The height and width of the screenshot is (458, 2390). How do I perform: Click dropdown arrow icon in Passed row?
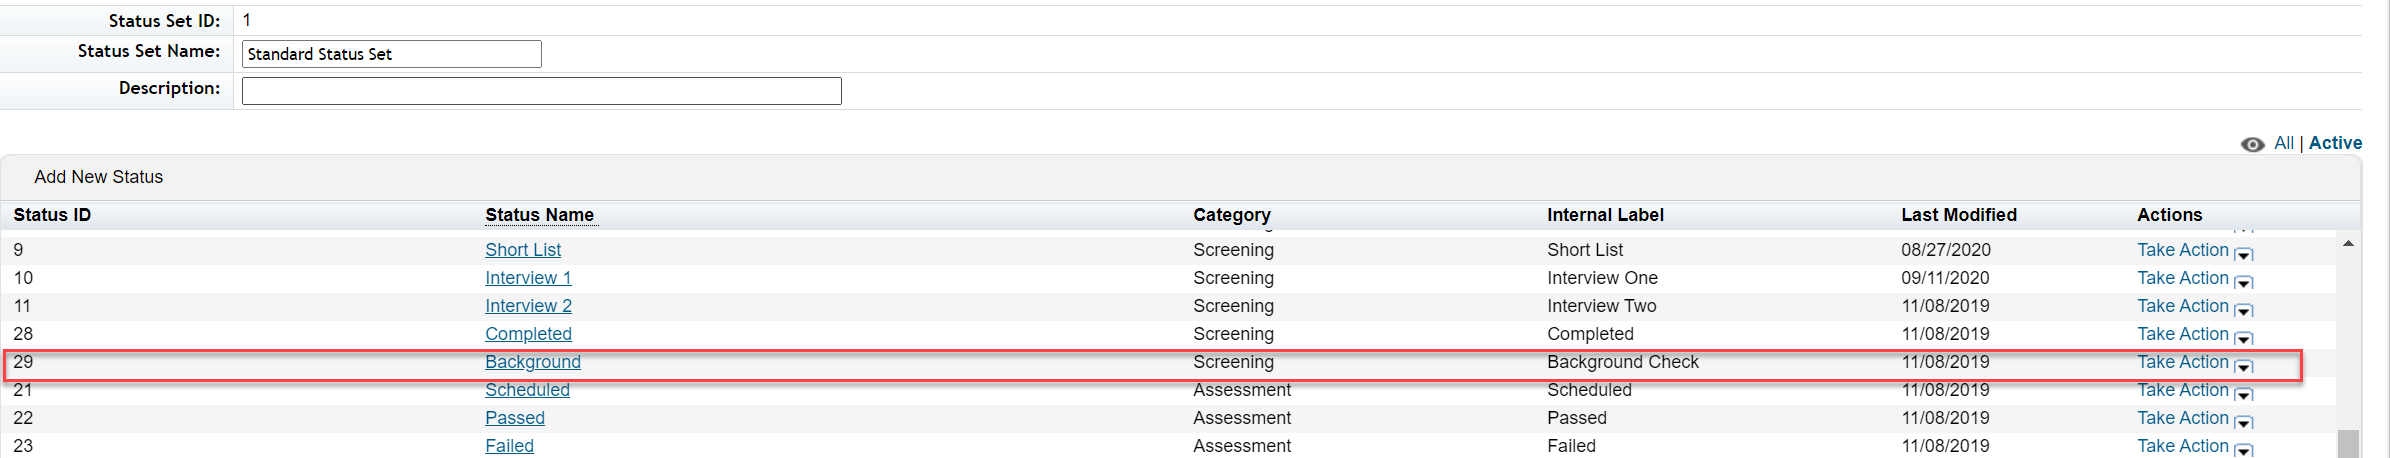click(x=2243, y=423)
